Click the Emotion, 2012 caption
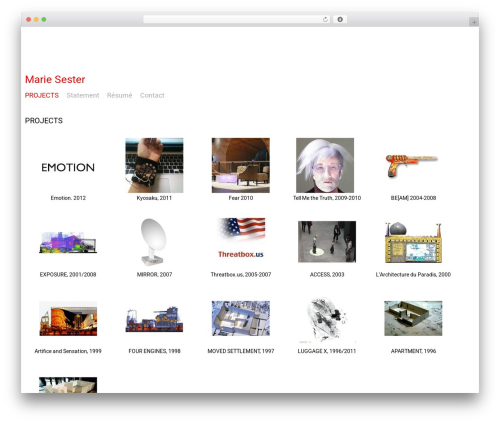The image size is (500, 423). 68,198
